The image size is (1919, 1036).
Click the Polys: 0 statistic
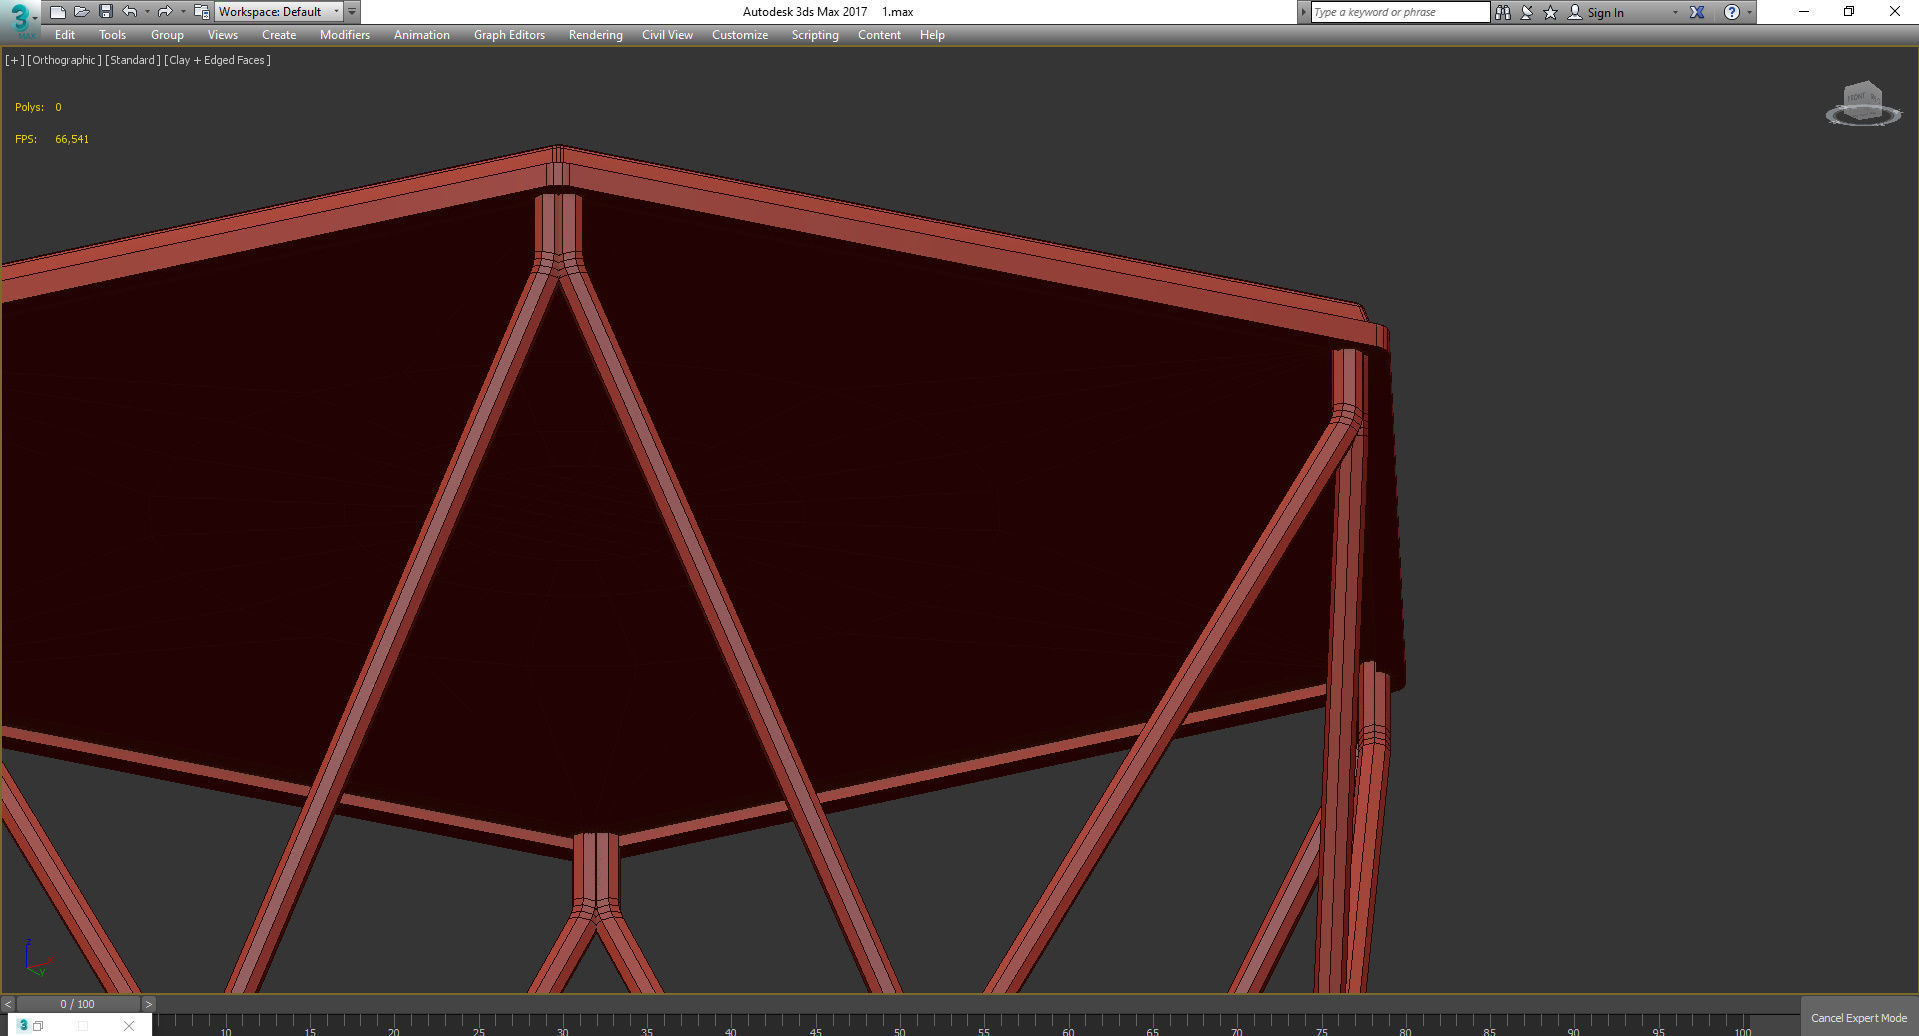[38, 107]
